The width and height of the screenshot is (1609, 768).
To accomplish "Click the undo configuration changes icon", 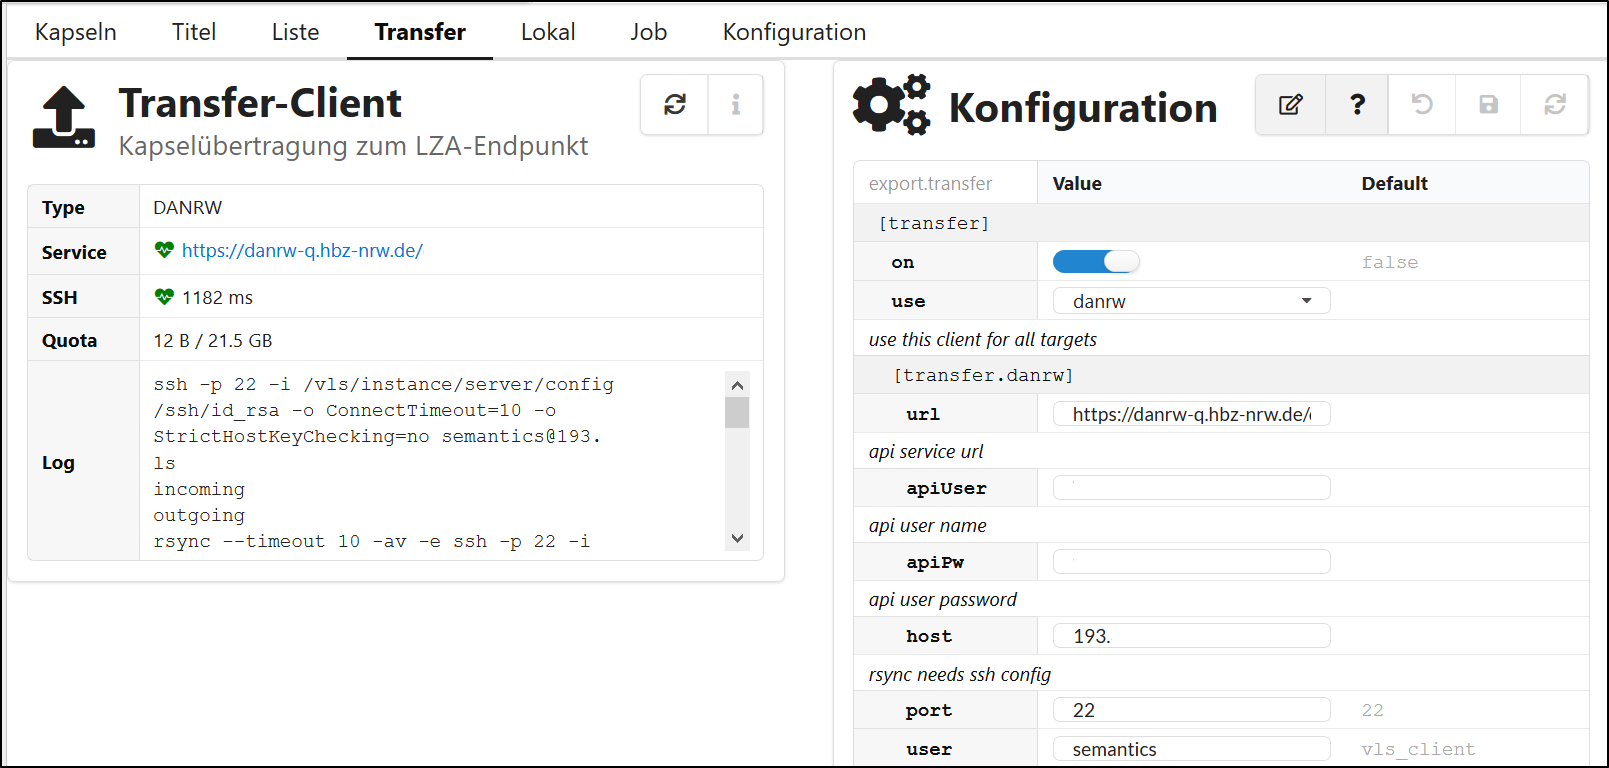I will coord(1422,105).
